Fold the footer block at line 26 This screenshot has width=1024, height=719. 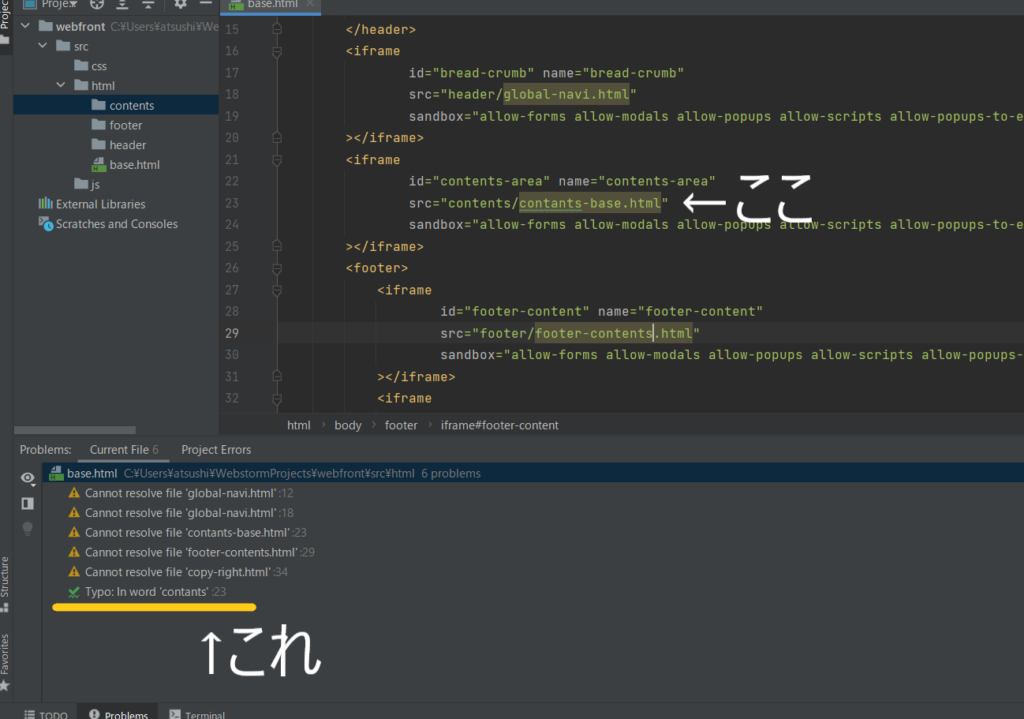tap(277, 268)
